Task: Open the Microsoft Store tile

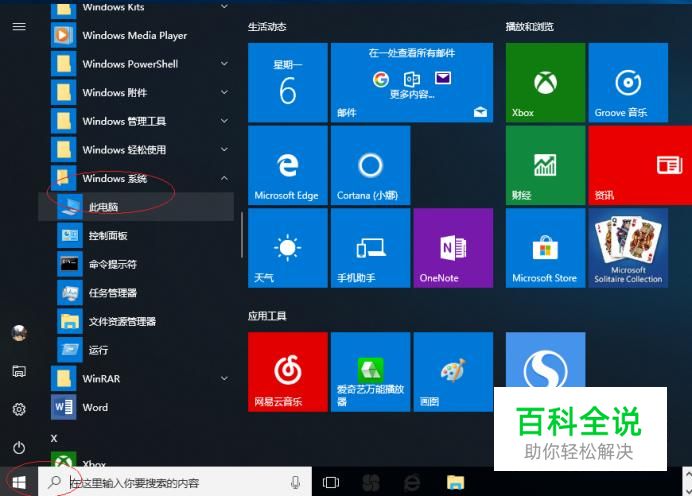Action: click(x=545, y=248)
